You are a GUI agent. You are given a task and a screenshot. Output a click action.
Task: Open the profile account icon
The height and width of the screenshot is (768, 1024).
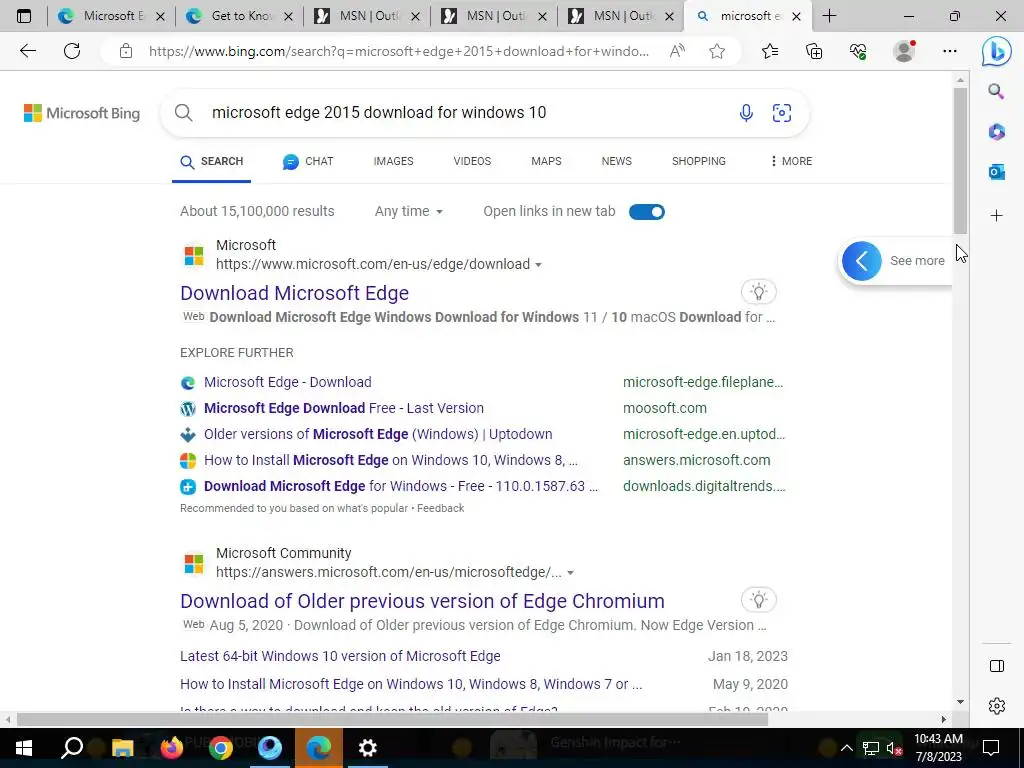[904, 51]
